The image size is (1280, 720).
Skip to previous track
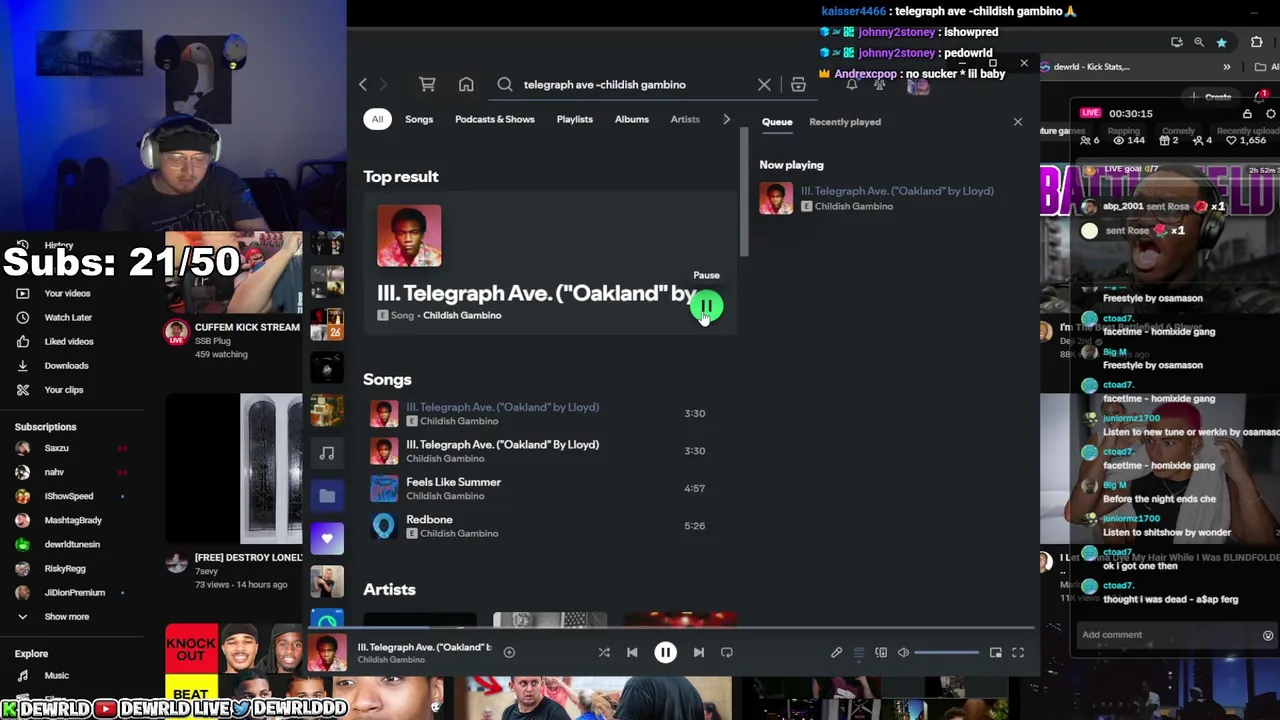[x=632, y=652]
